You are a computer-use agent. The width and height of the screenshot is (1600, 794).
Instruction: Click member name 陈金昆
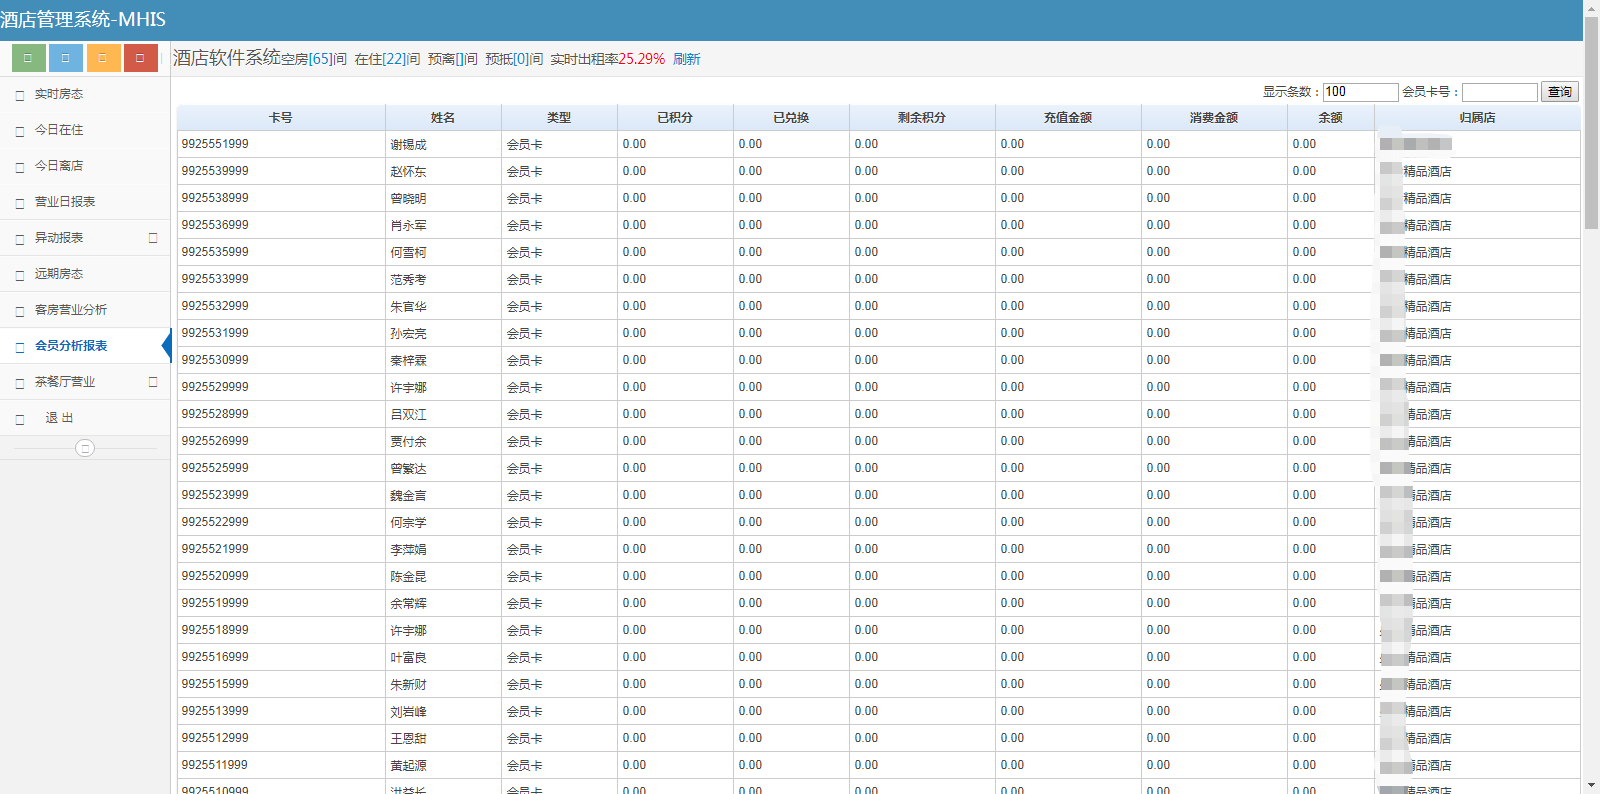tap(408, 577)
